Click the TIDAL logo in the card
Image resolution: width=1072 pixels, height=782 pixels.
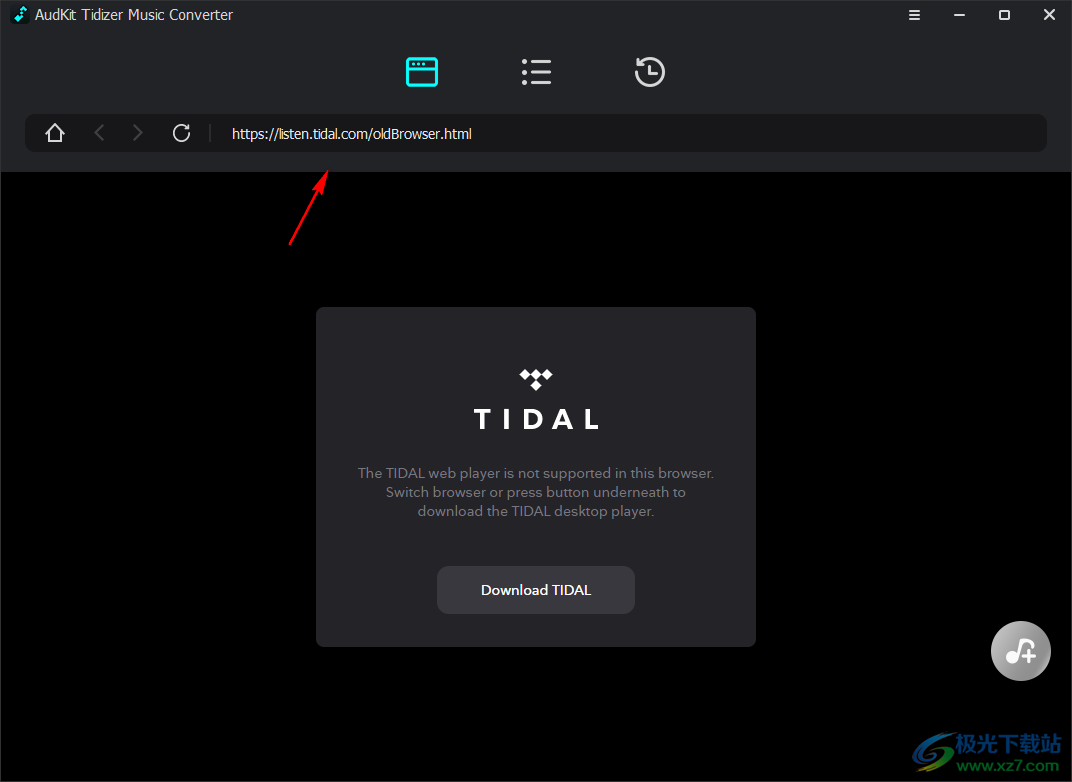pyautogui.click(x=536, y=400)
